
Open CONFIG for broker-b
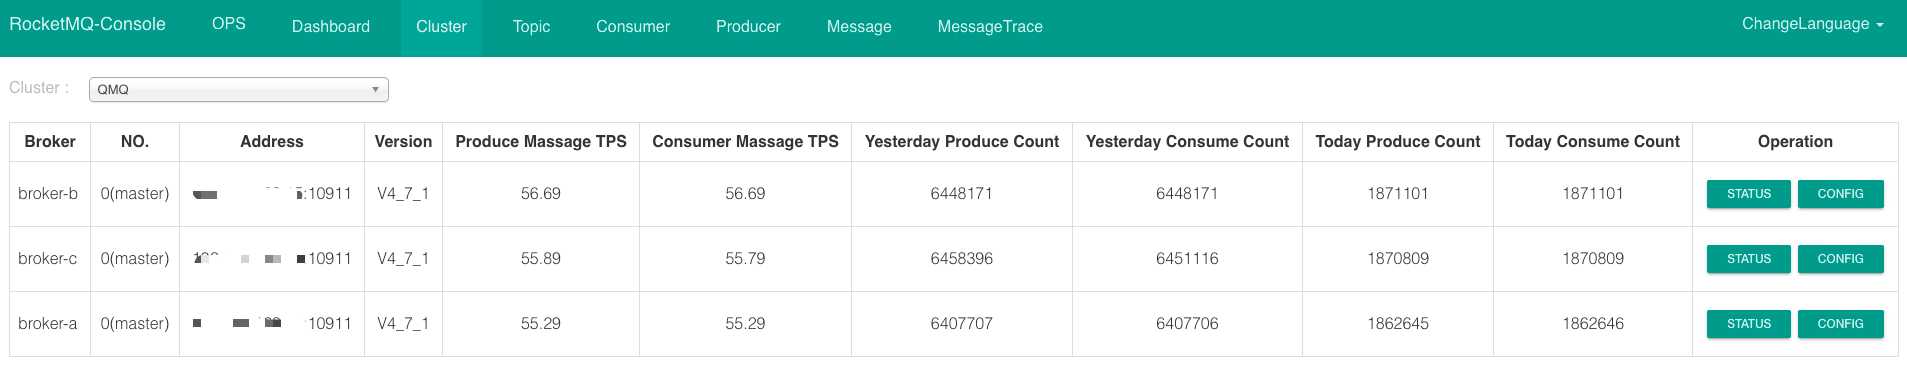click(x=1840, y=194)
